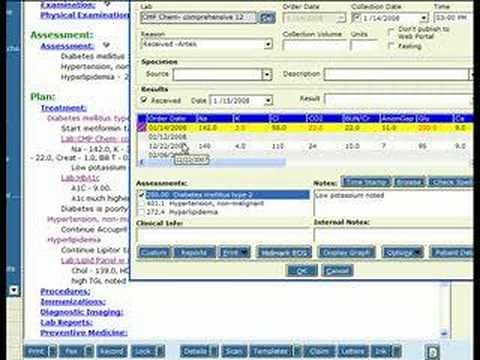
Task: Open the Print dropdown menu
Action: pyautogui.click(x=234, y=253)
